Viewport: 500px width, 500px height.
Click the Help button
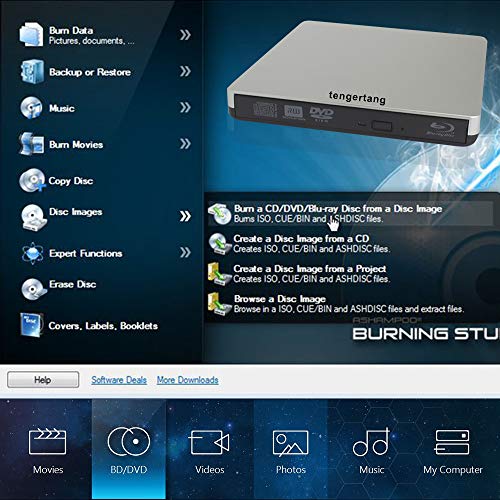43,380
